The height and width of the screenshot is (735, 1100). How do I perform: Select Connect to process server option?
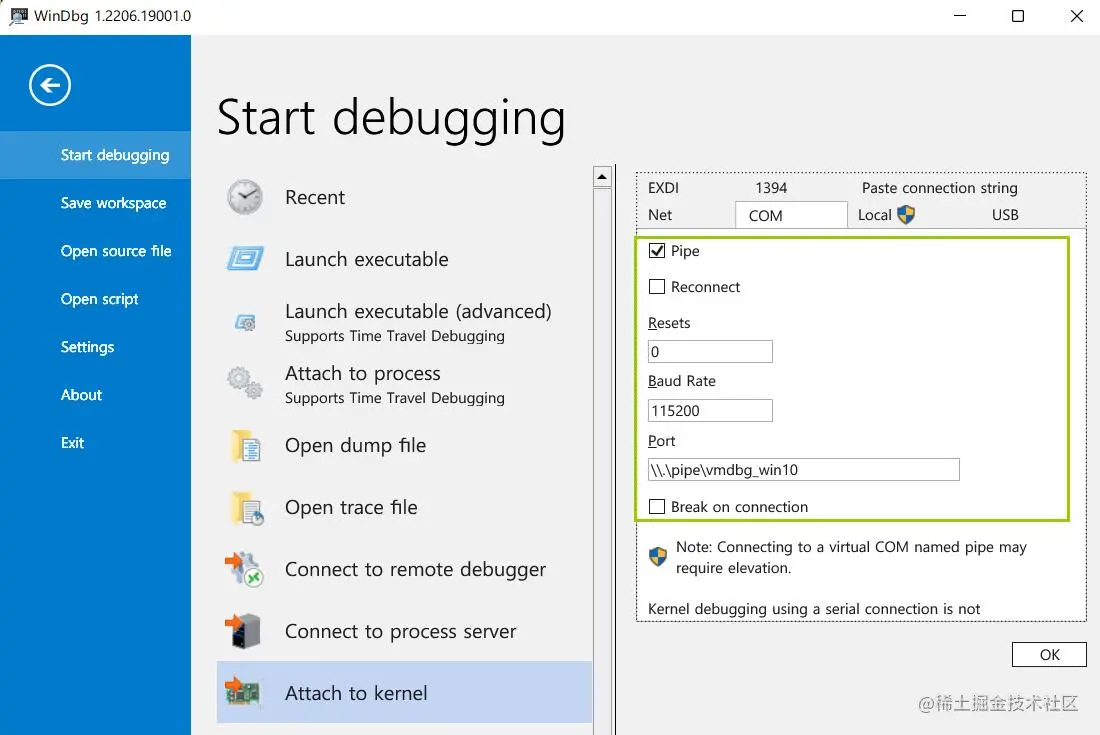[x=404, y=631]
